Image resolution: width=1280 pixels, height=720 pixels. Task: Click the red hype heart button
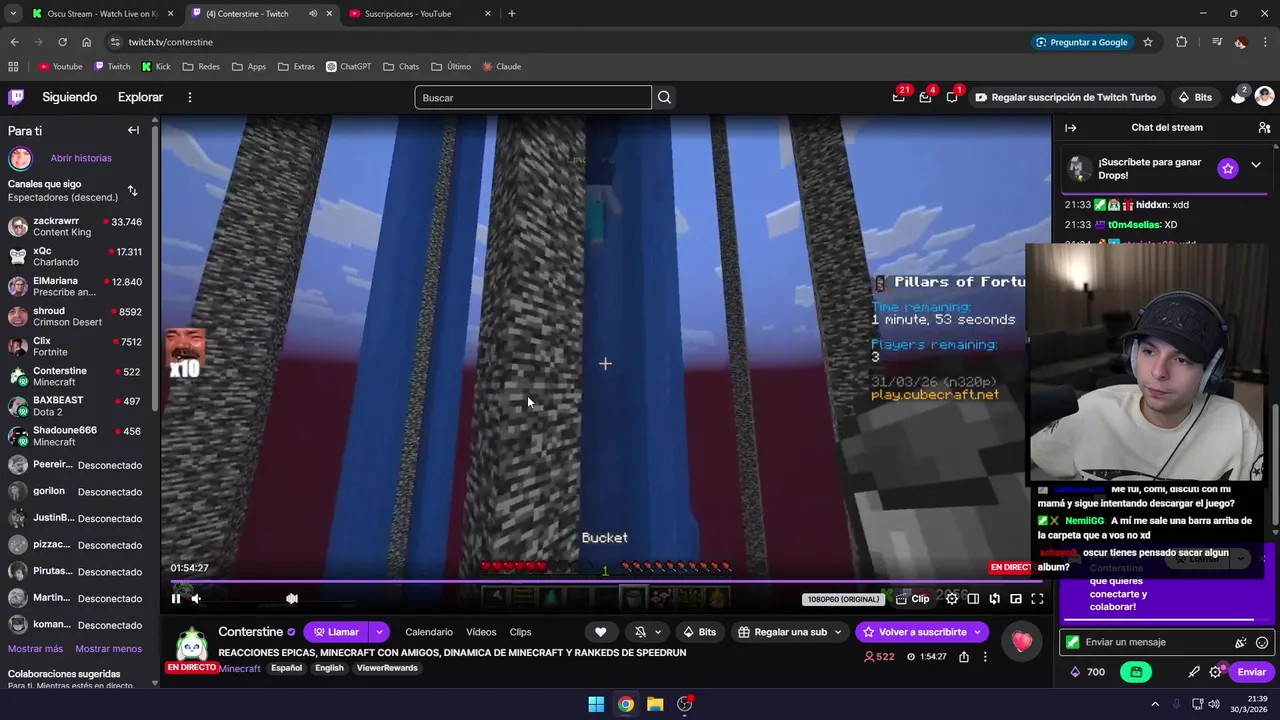click(x=1021, y=641)
